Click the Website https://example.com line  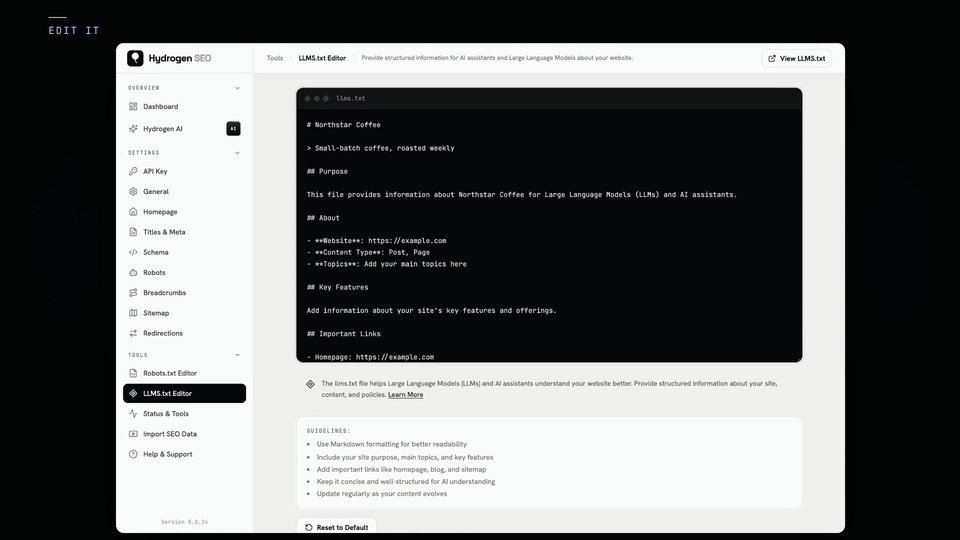377,241
